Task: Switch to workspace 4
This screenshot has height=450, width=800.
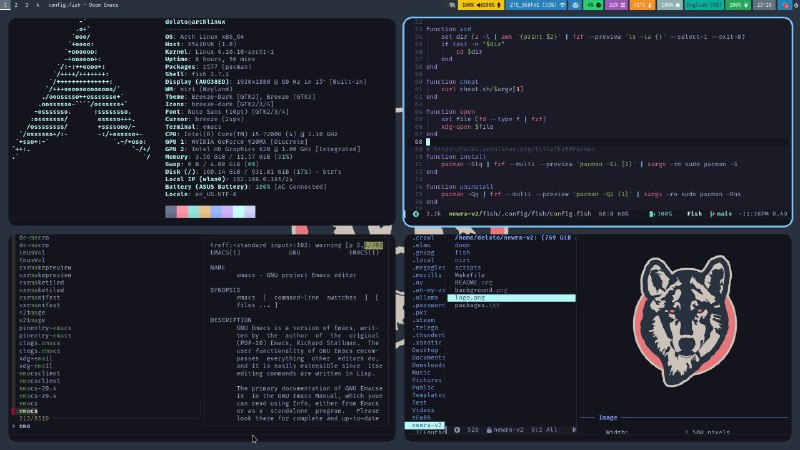Action: 37,5
